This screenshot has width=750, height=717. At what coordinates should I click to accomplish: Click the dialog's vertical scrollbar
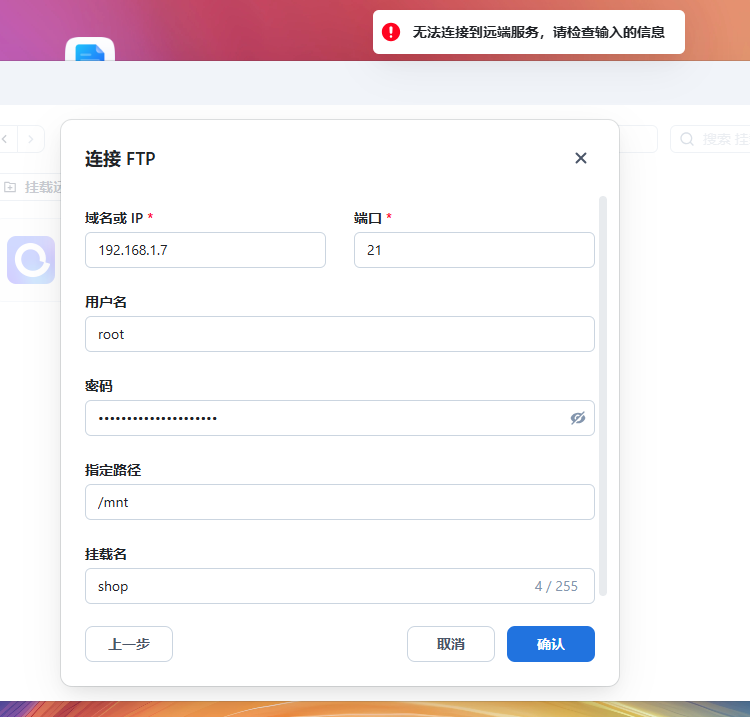click(603, 396)
